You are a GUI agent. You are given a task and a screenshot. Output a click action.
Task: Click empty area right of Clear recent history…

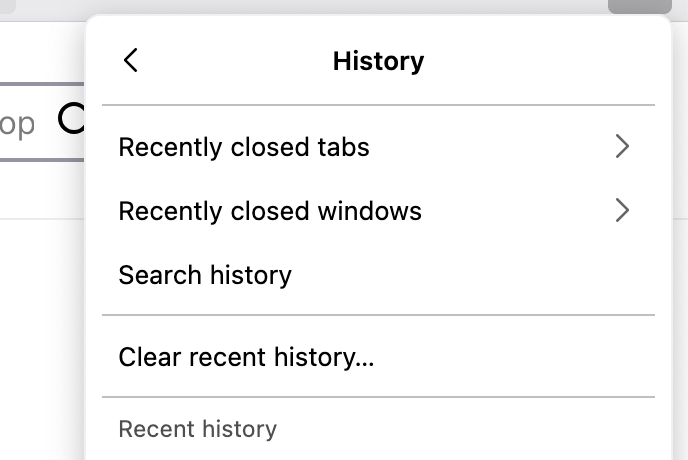coord(514,356)
